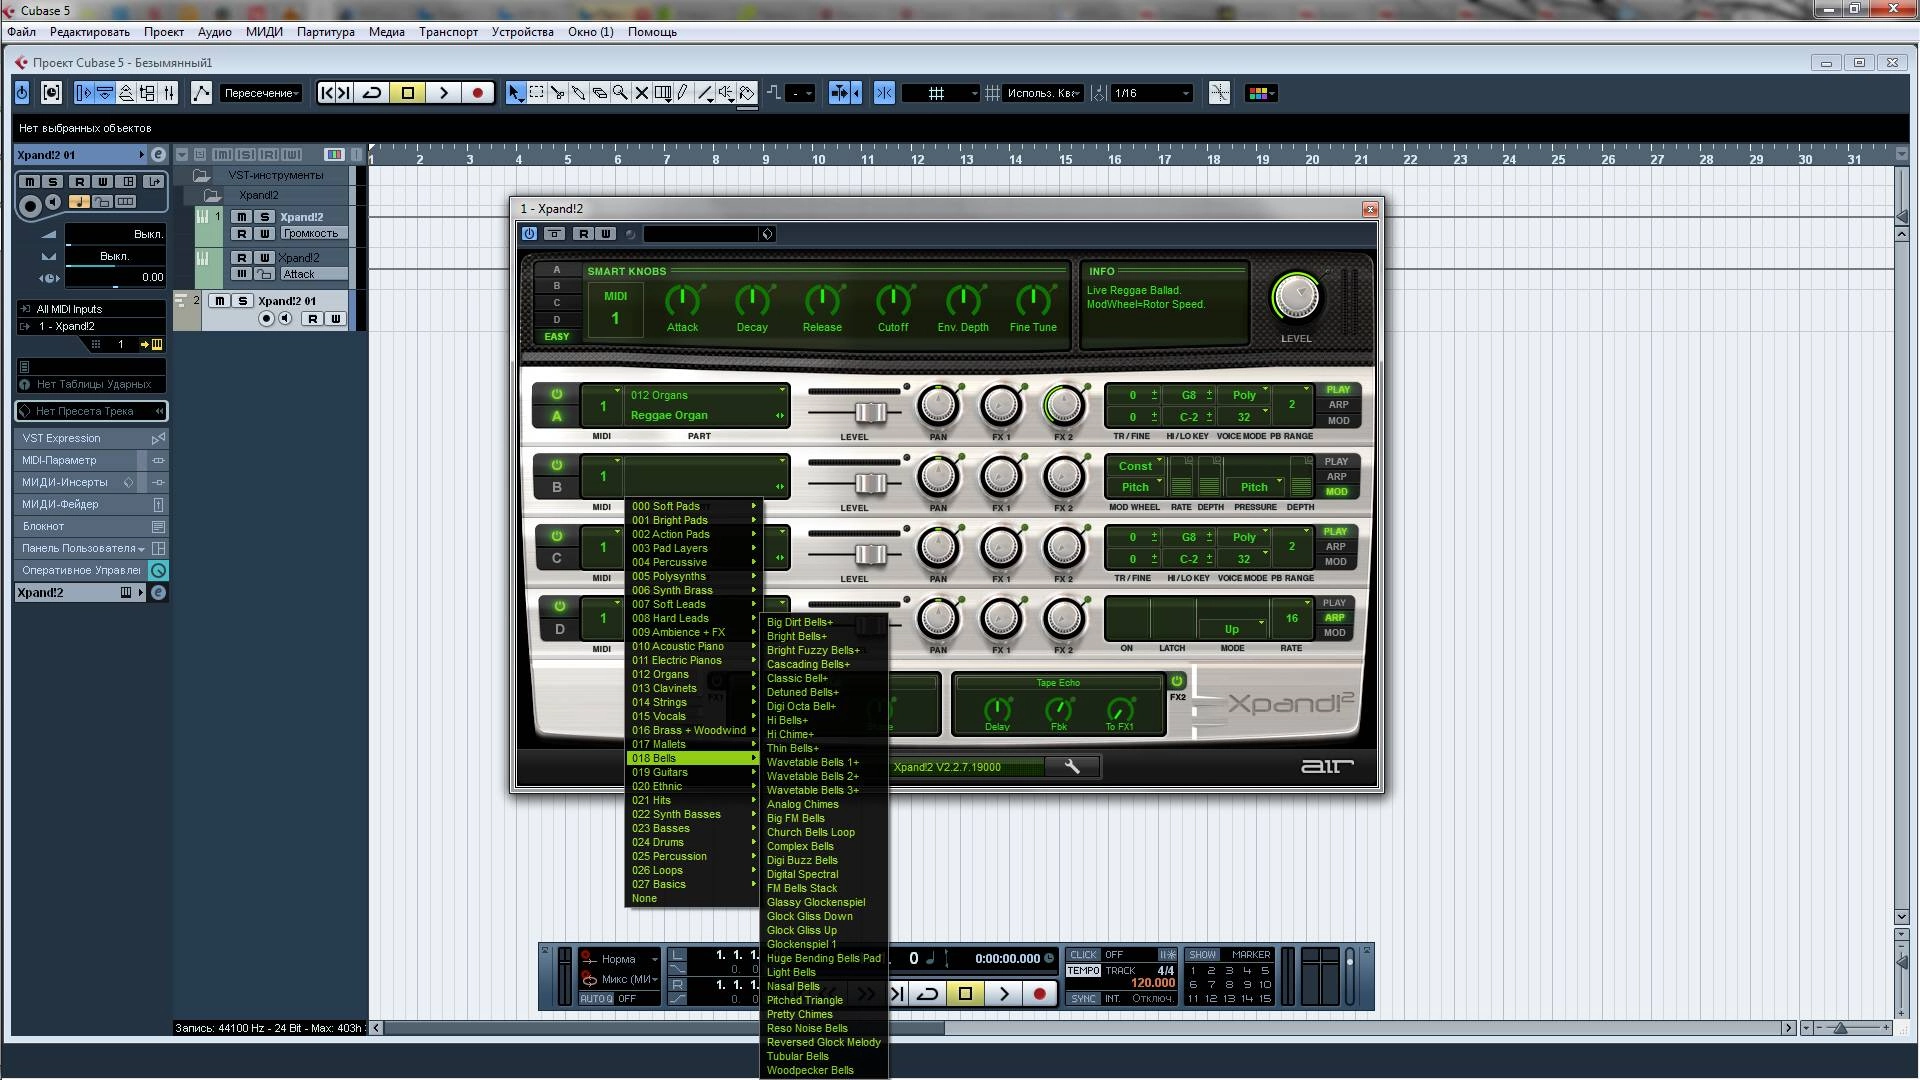Image resolution: width=1920 pixels, height=1080 pixels.
Task: Click transport bar Stop button
Action: pyautogui.click(x=965, y=993)
